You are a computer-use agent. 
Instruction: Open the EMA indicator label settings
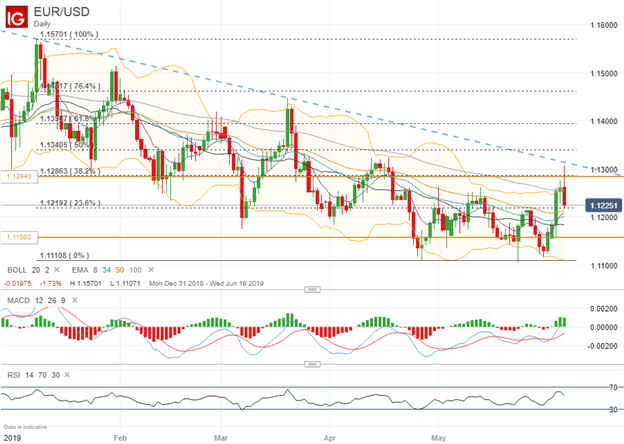click(x=80, y=270)
